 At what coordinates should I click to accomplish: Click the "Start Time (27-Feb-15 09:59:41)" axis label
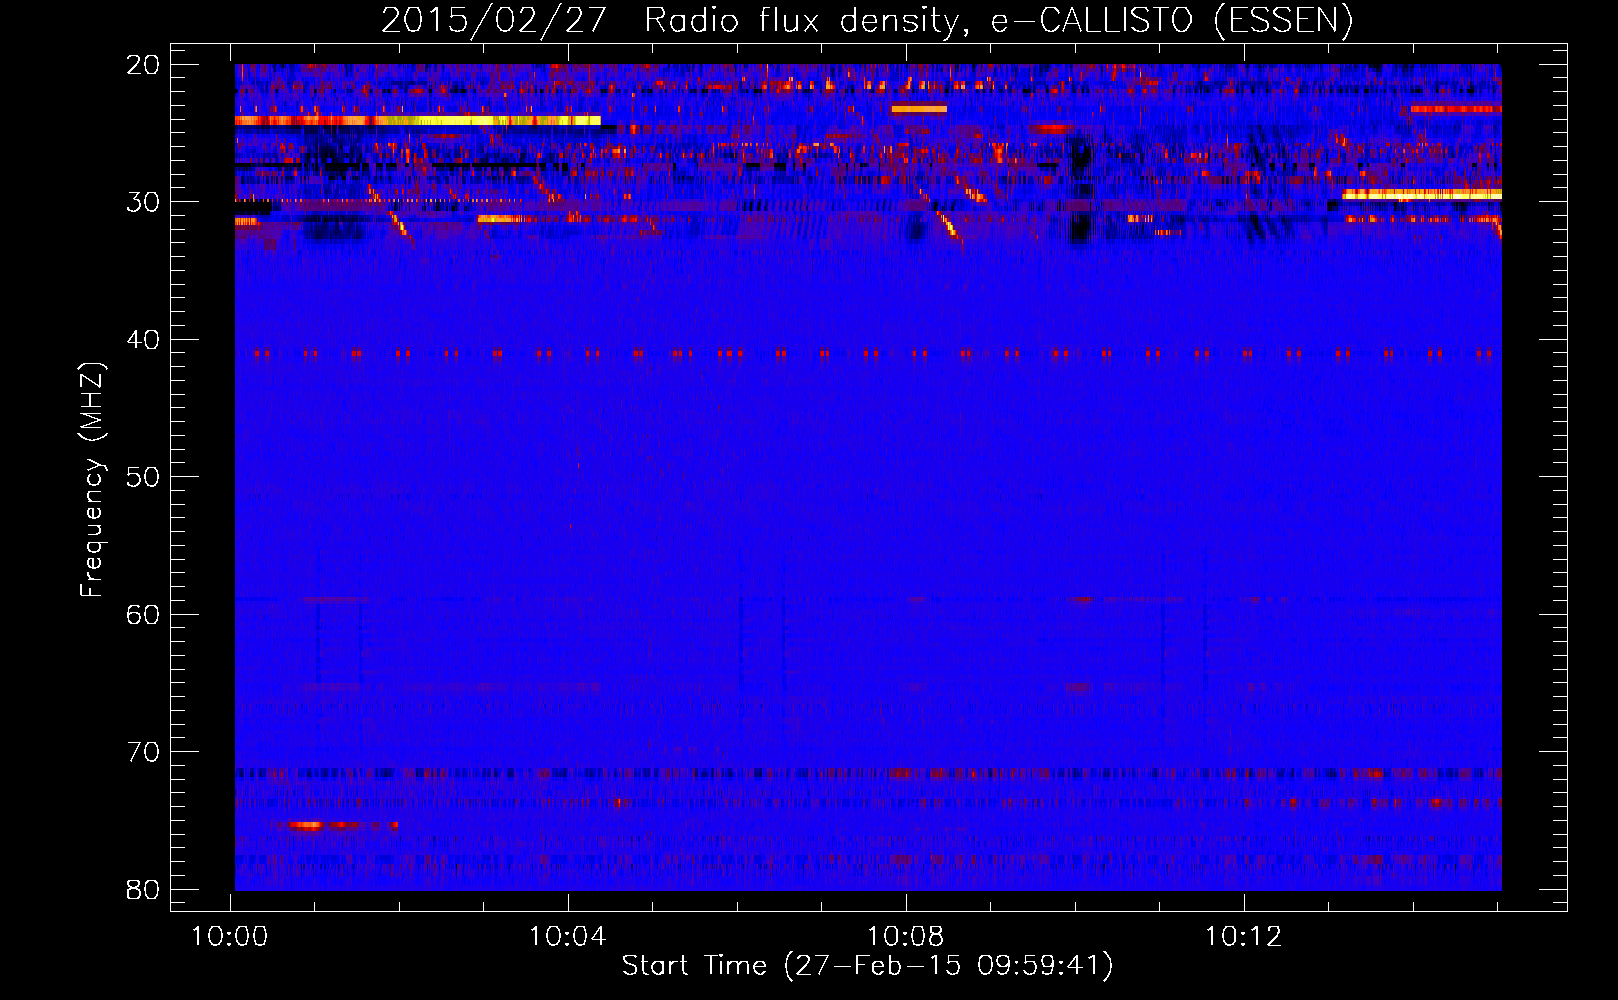tap(867, 966)
